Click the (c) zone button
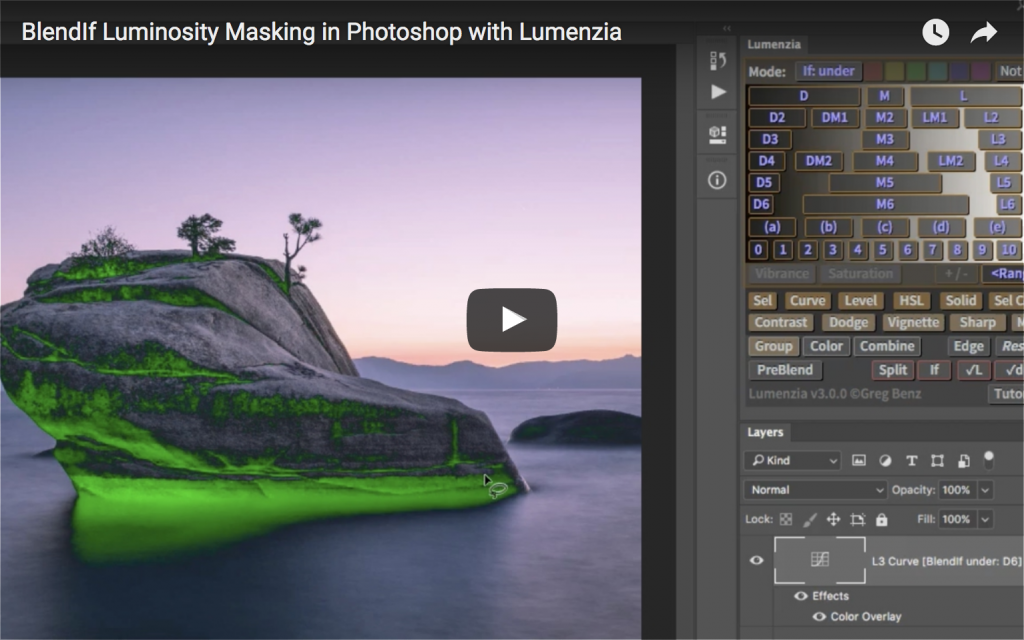1024x640 pixels. [884, 227]
